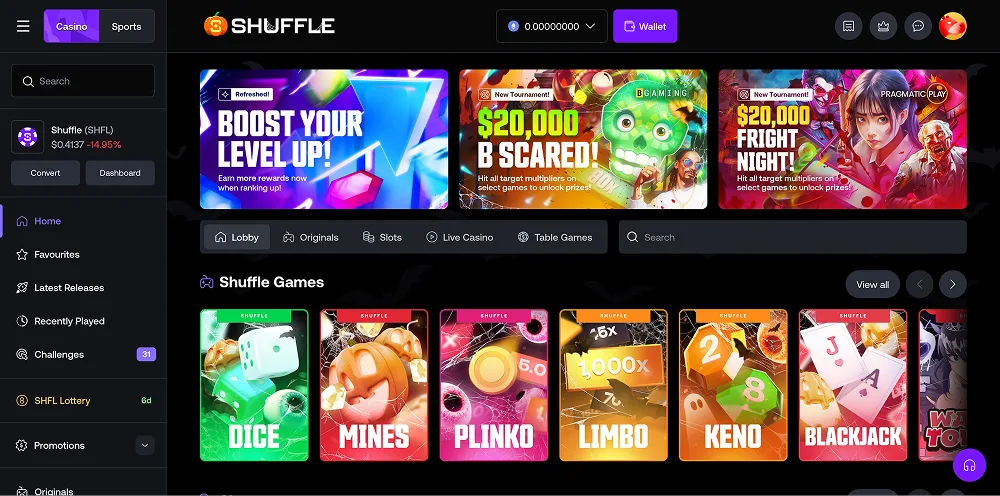
Task: Open the Shuffle SHFL token icon
Action: [27, 137]
